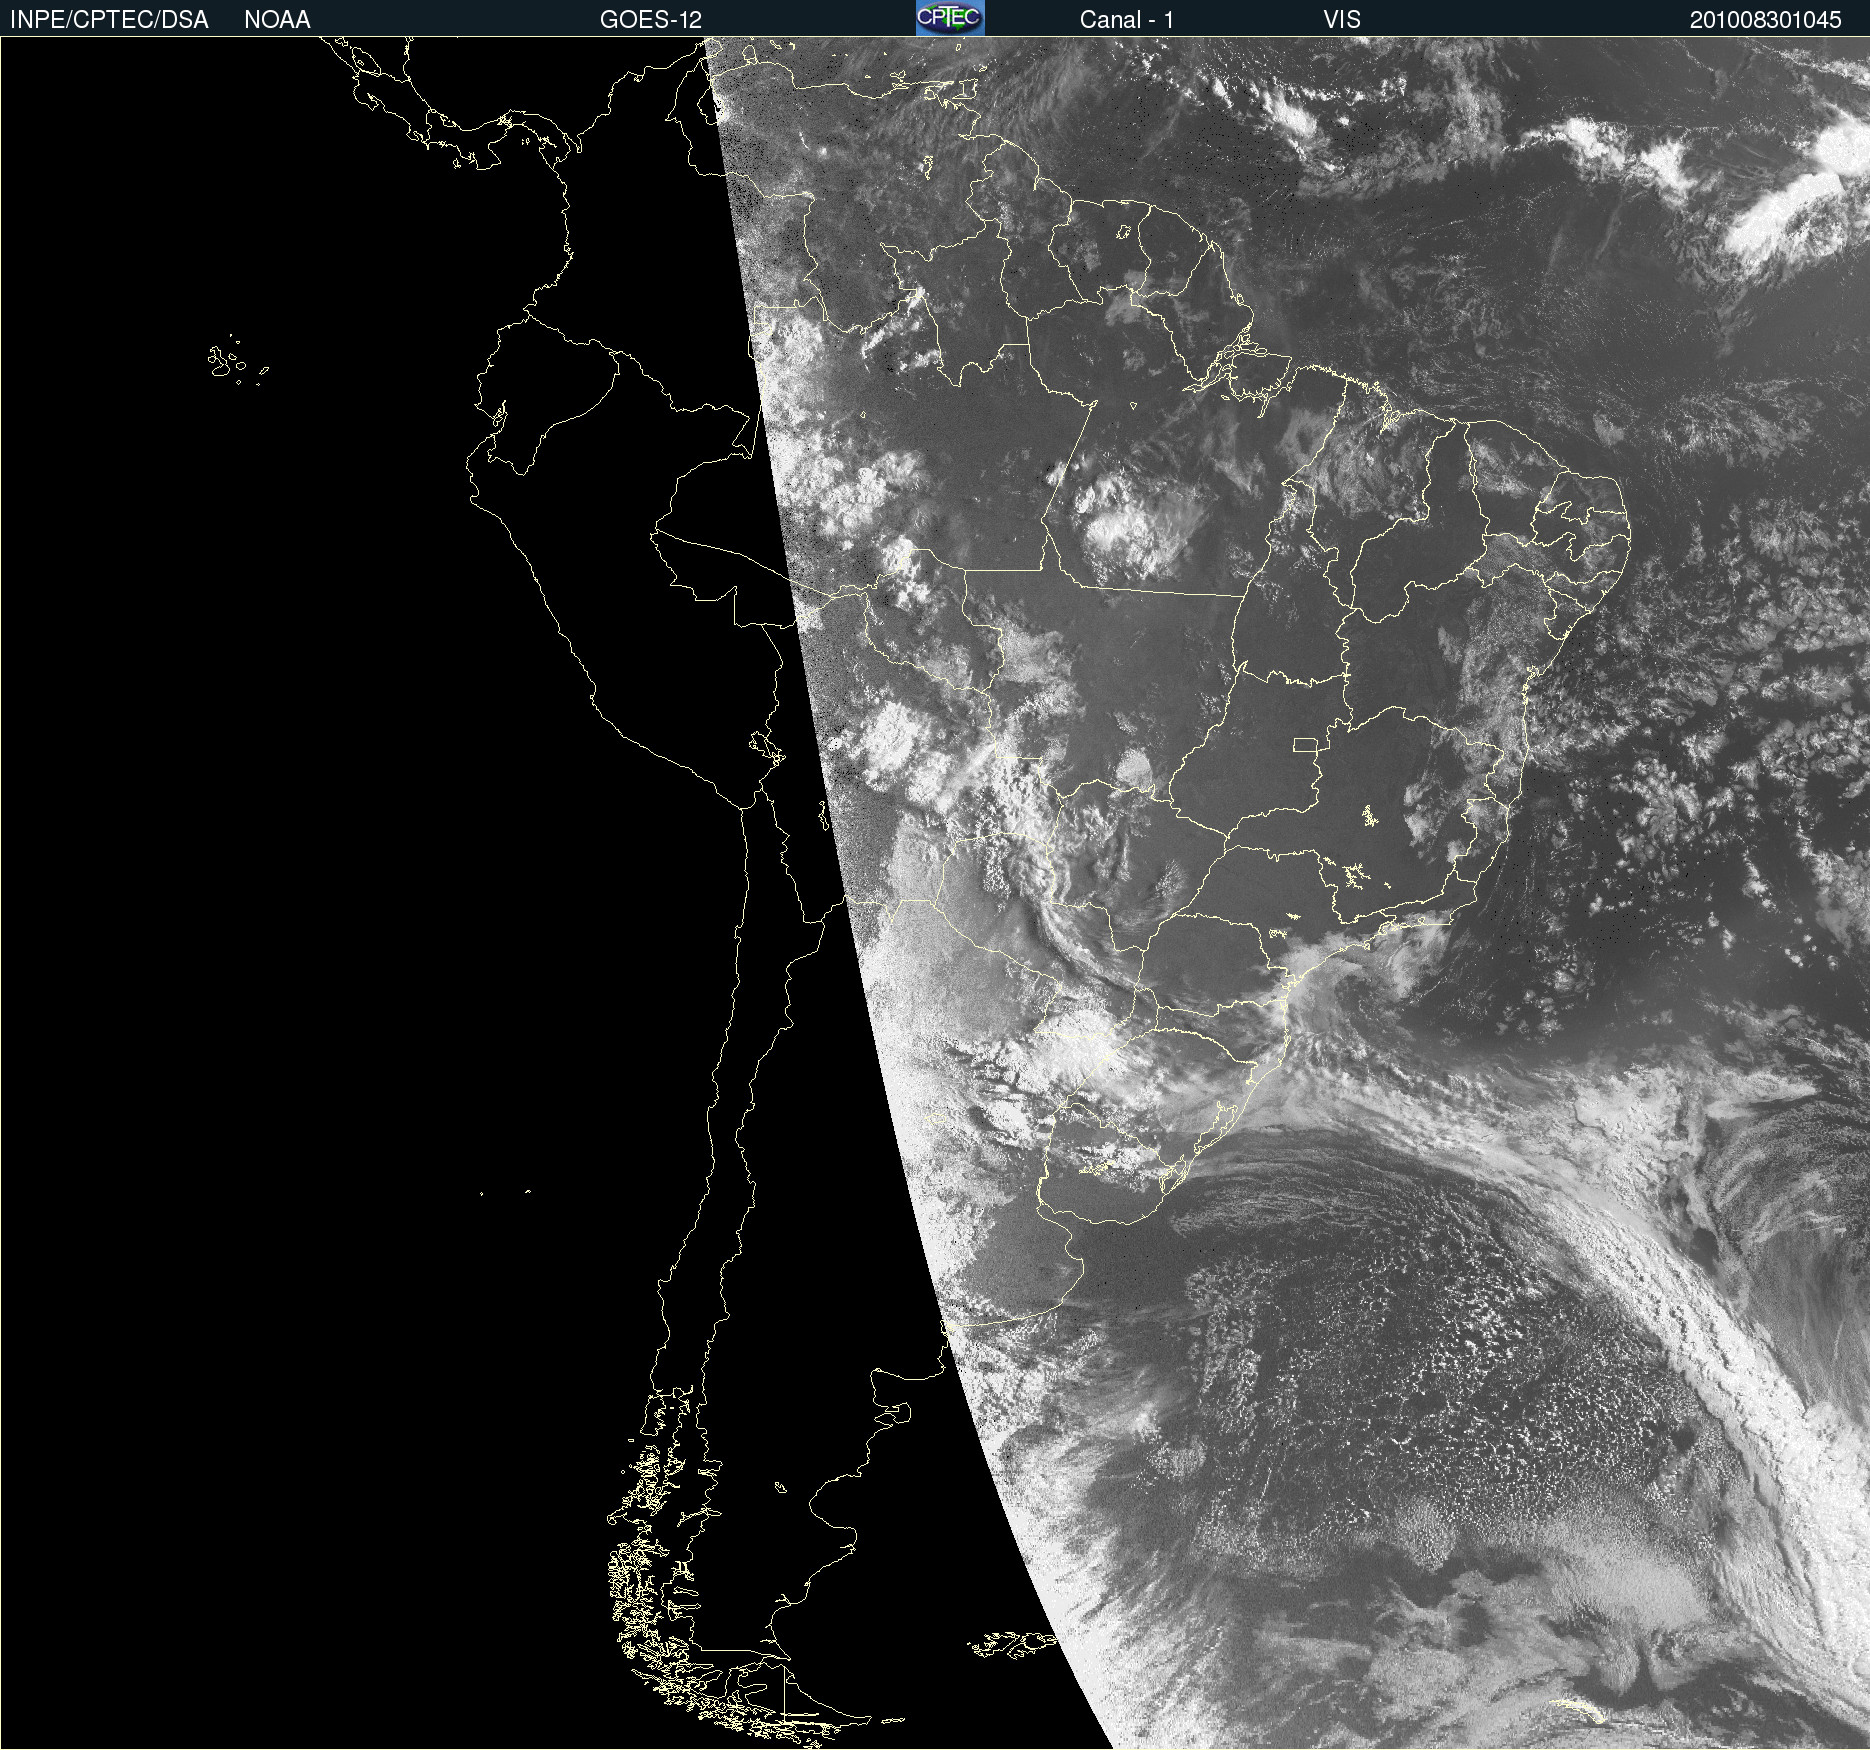Image resolution: width=1870 pixels, height=1750 pixels.
Task: Click the VIS channel label
Action: 1342,20
